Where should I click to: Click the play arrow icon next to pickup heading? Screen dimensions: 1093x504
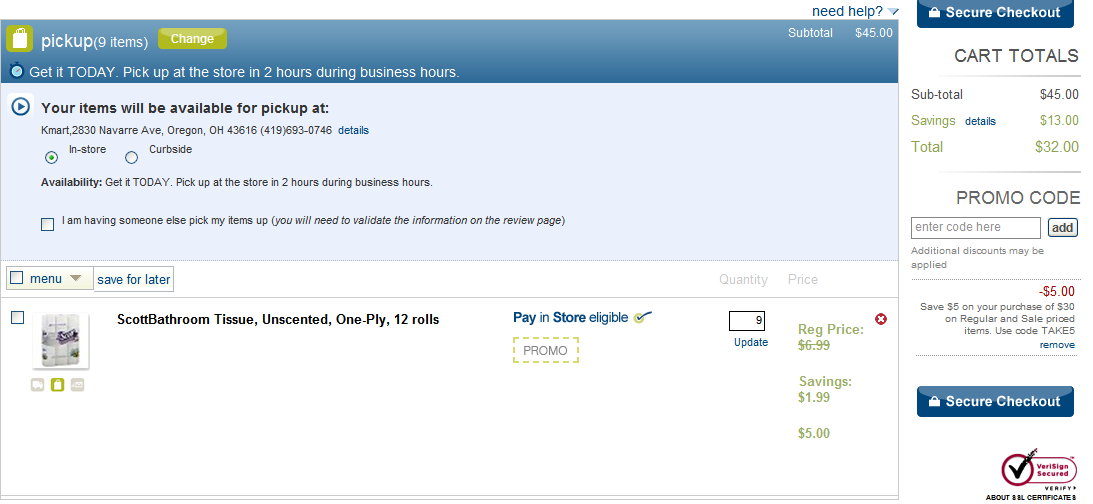click(21, 107)
